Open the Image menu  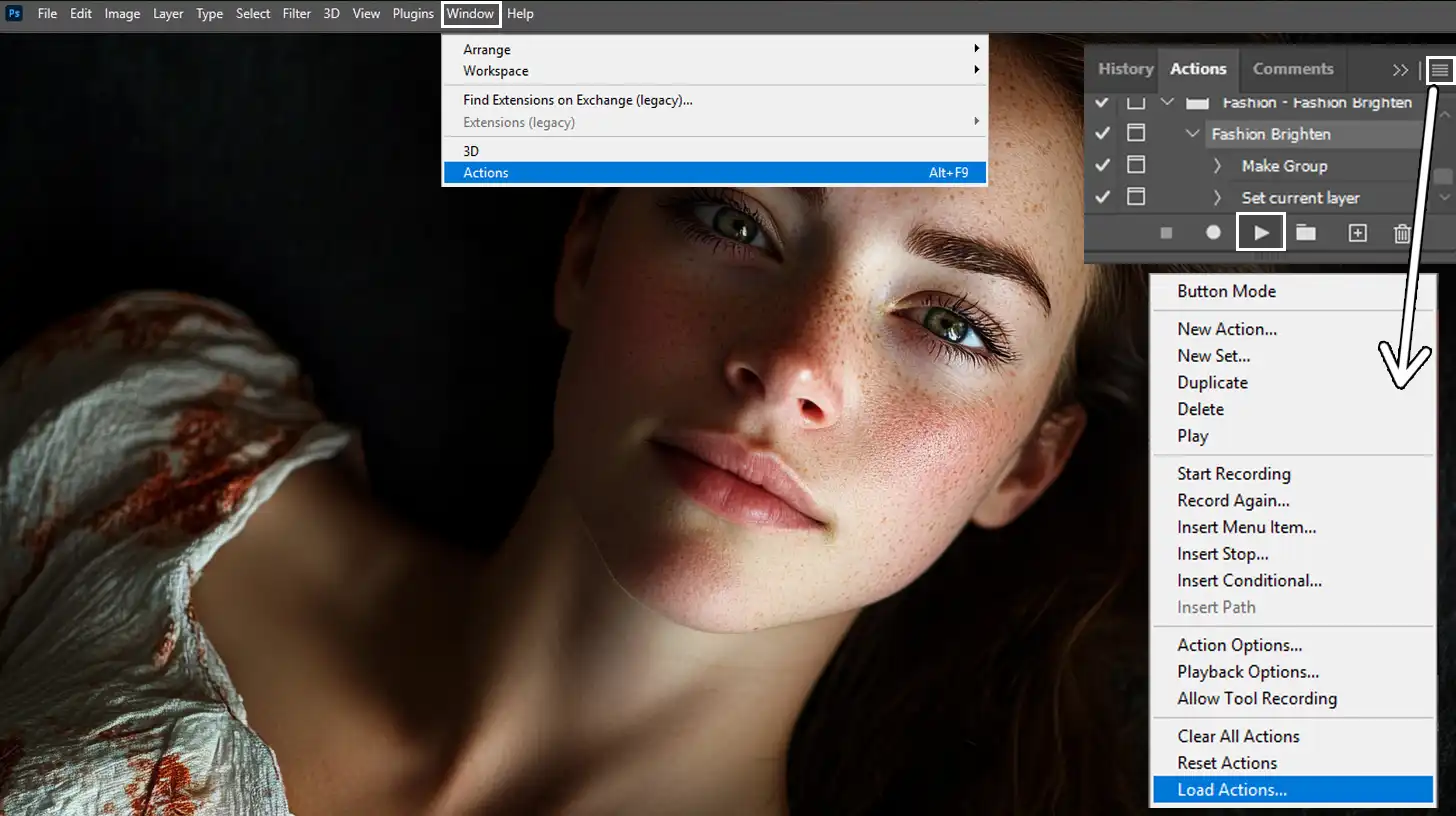(x=122, y=14)
